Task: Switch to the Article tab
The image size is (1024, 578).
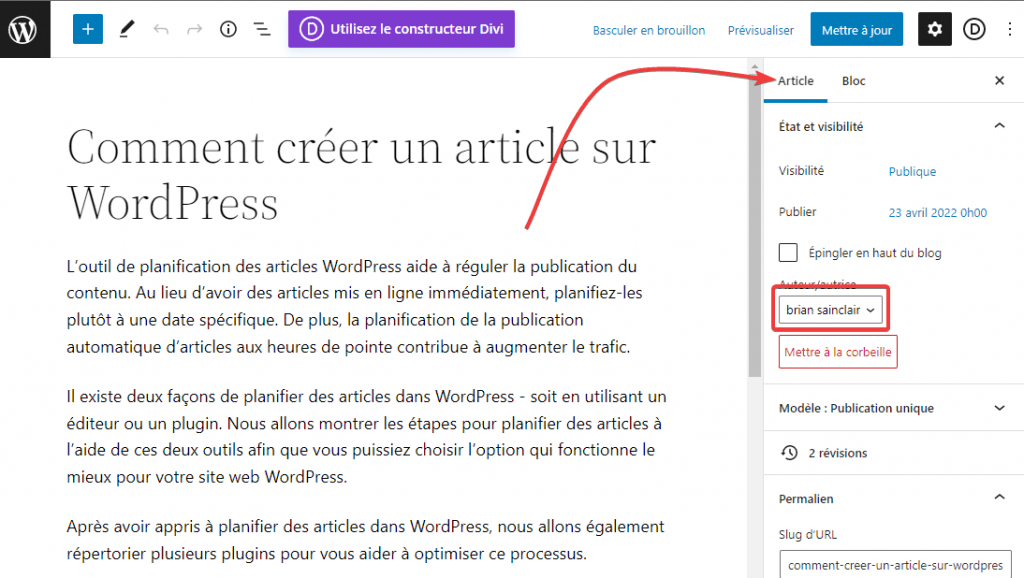Action: pyautogui.click(x=795, y=81)
